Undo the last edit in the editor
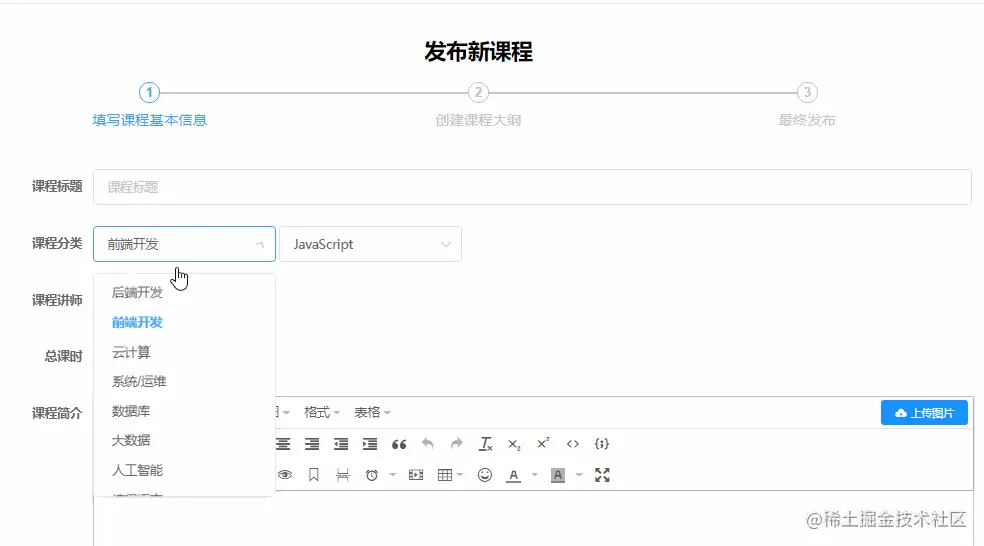984x546 pixels. coord(428,444)
